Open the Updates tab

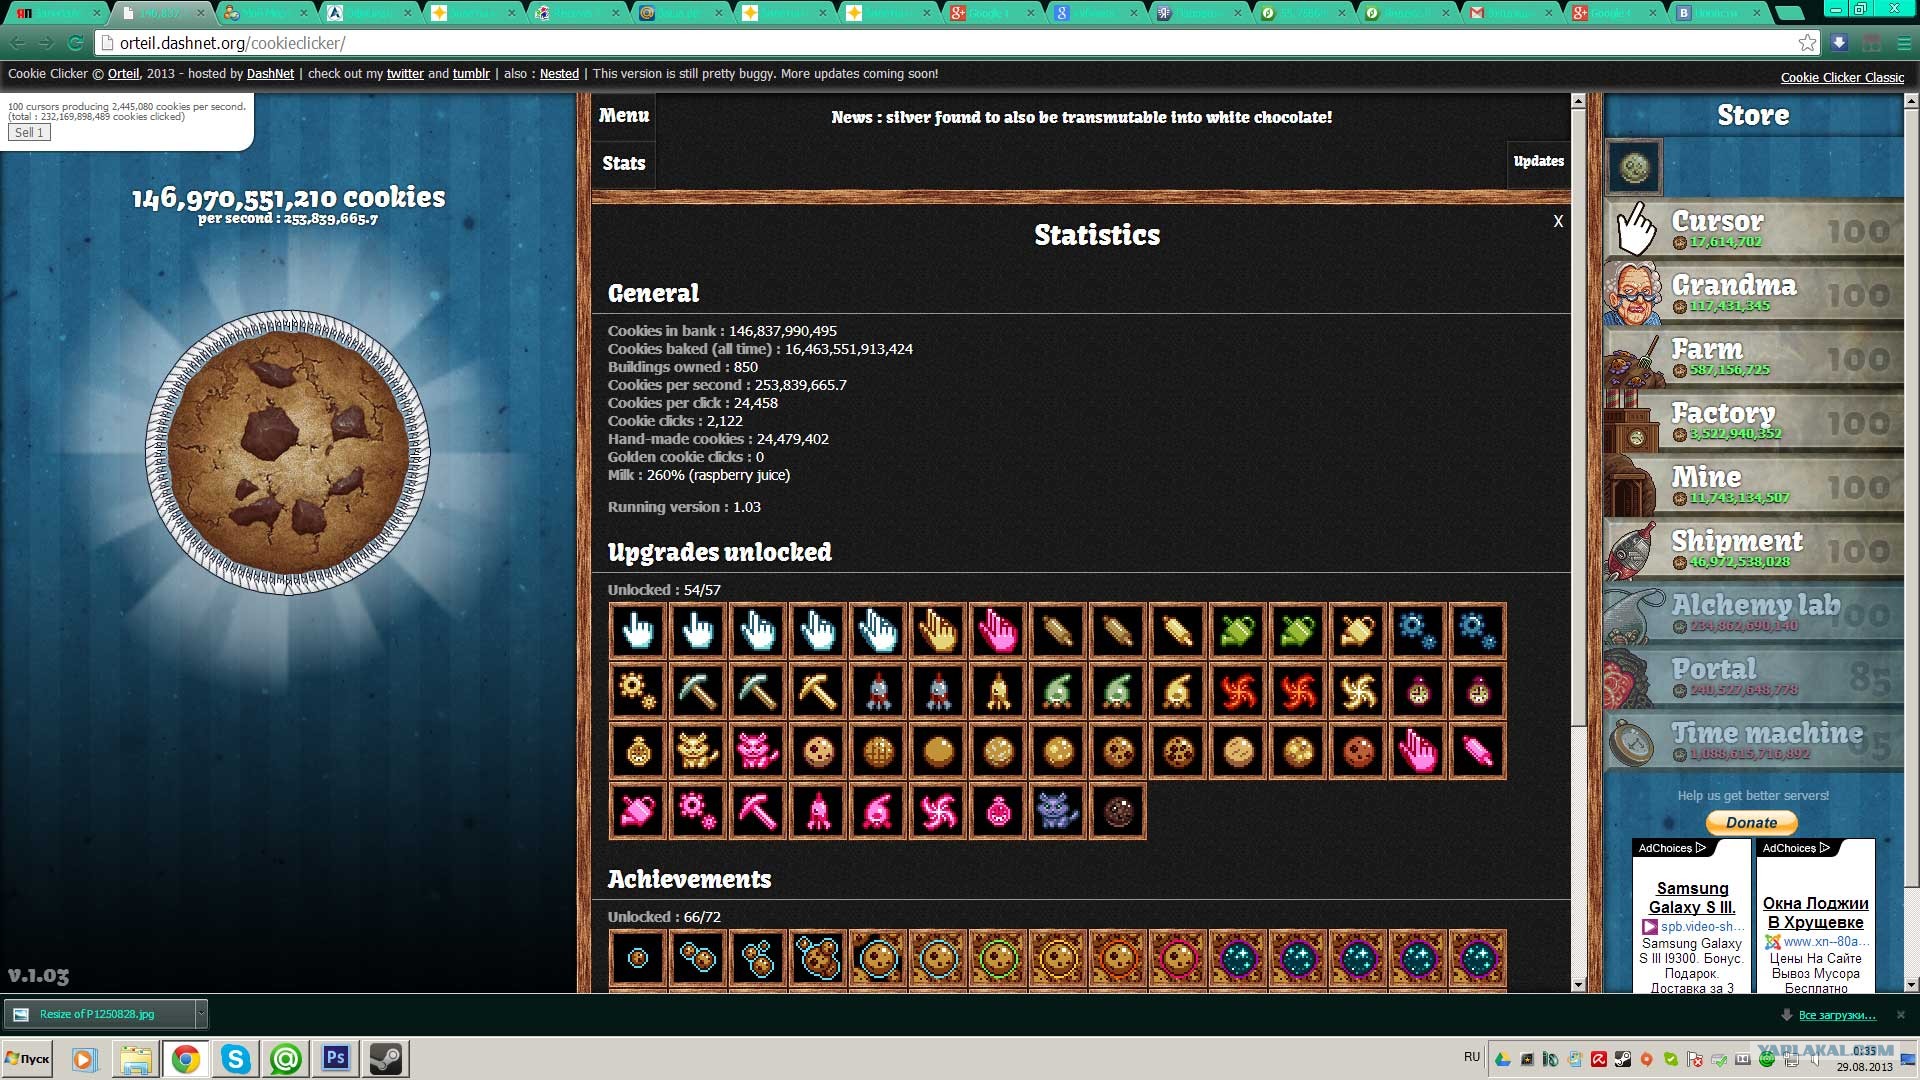[1538, 162]
